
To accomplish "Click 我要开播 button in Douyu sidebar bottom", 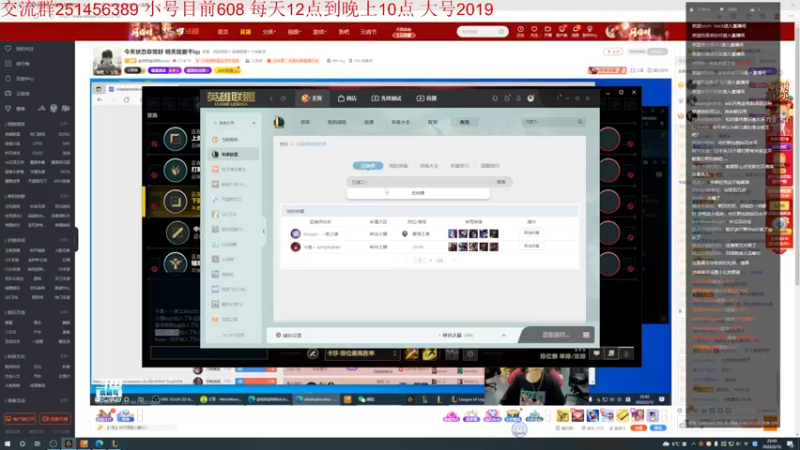I will point(55,419).
